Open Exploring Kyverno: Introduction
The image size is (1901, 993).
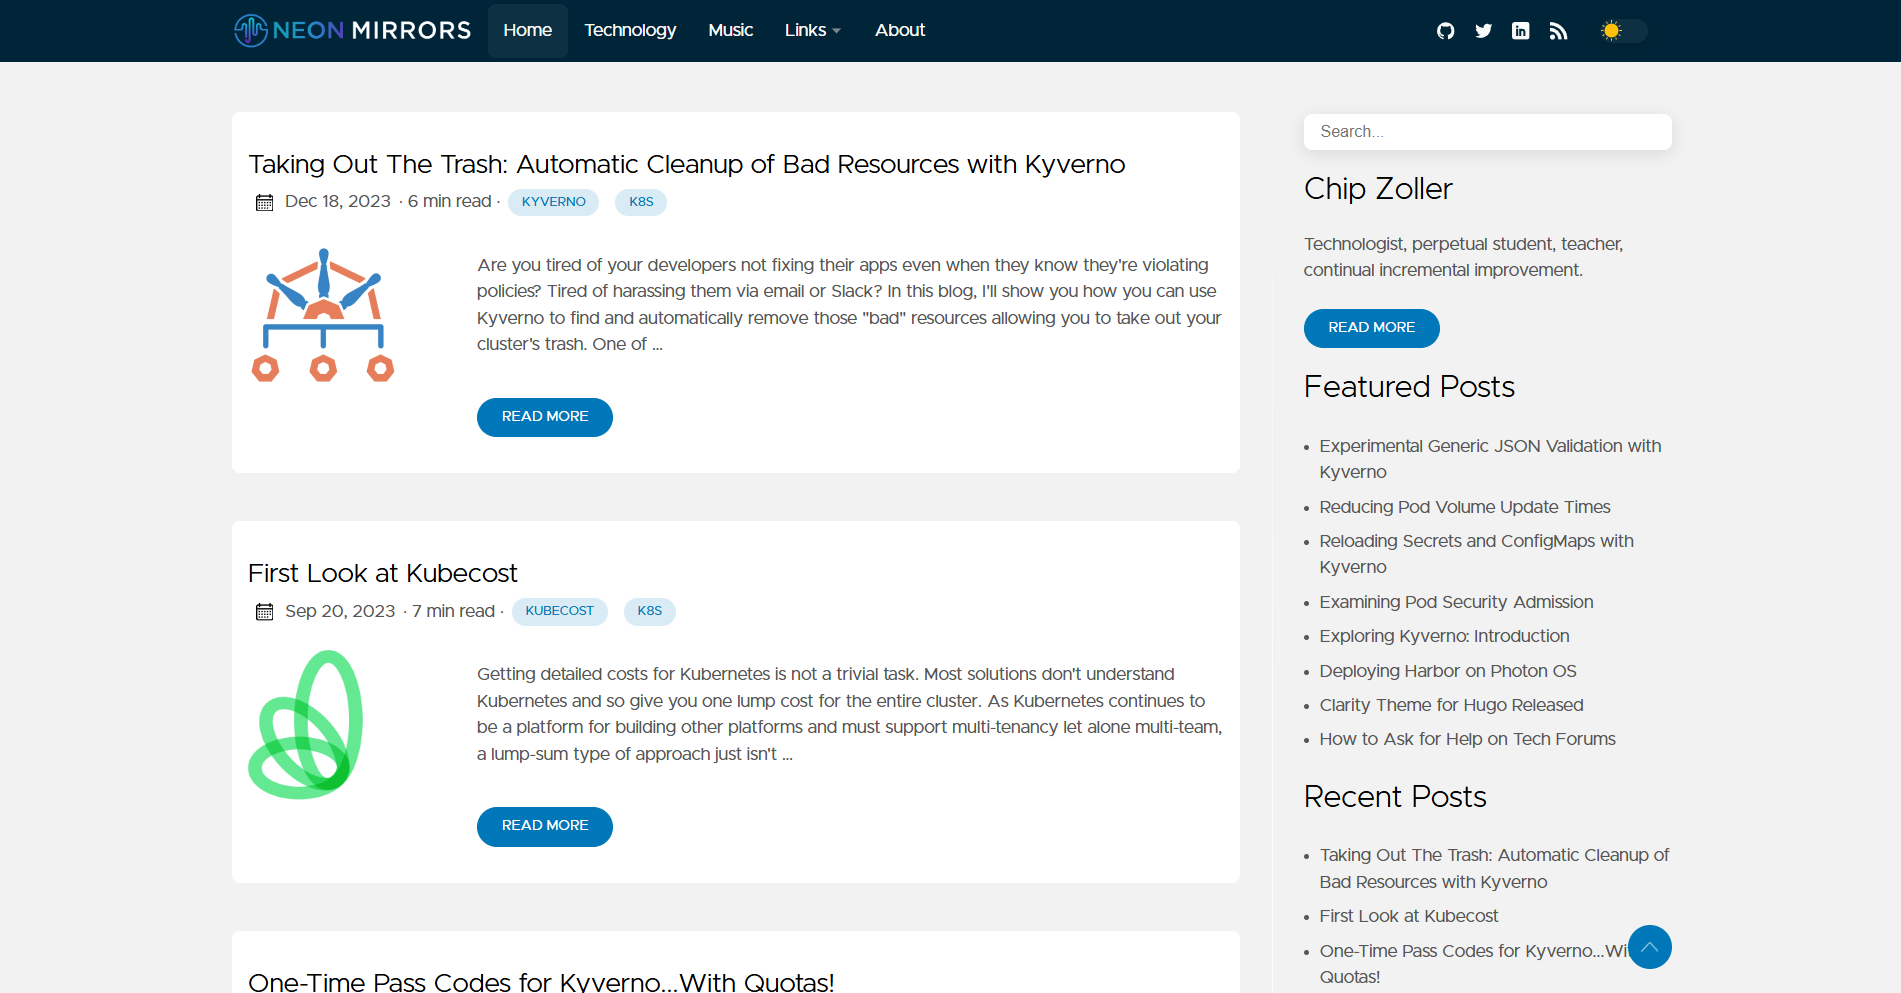pos(1444,636)
